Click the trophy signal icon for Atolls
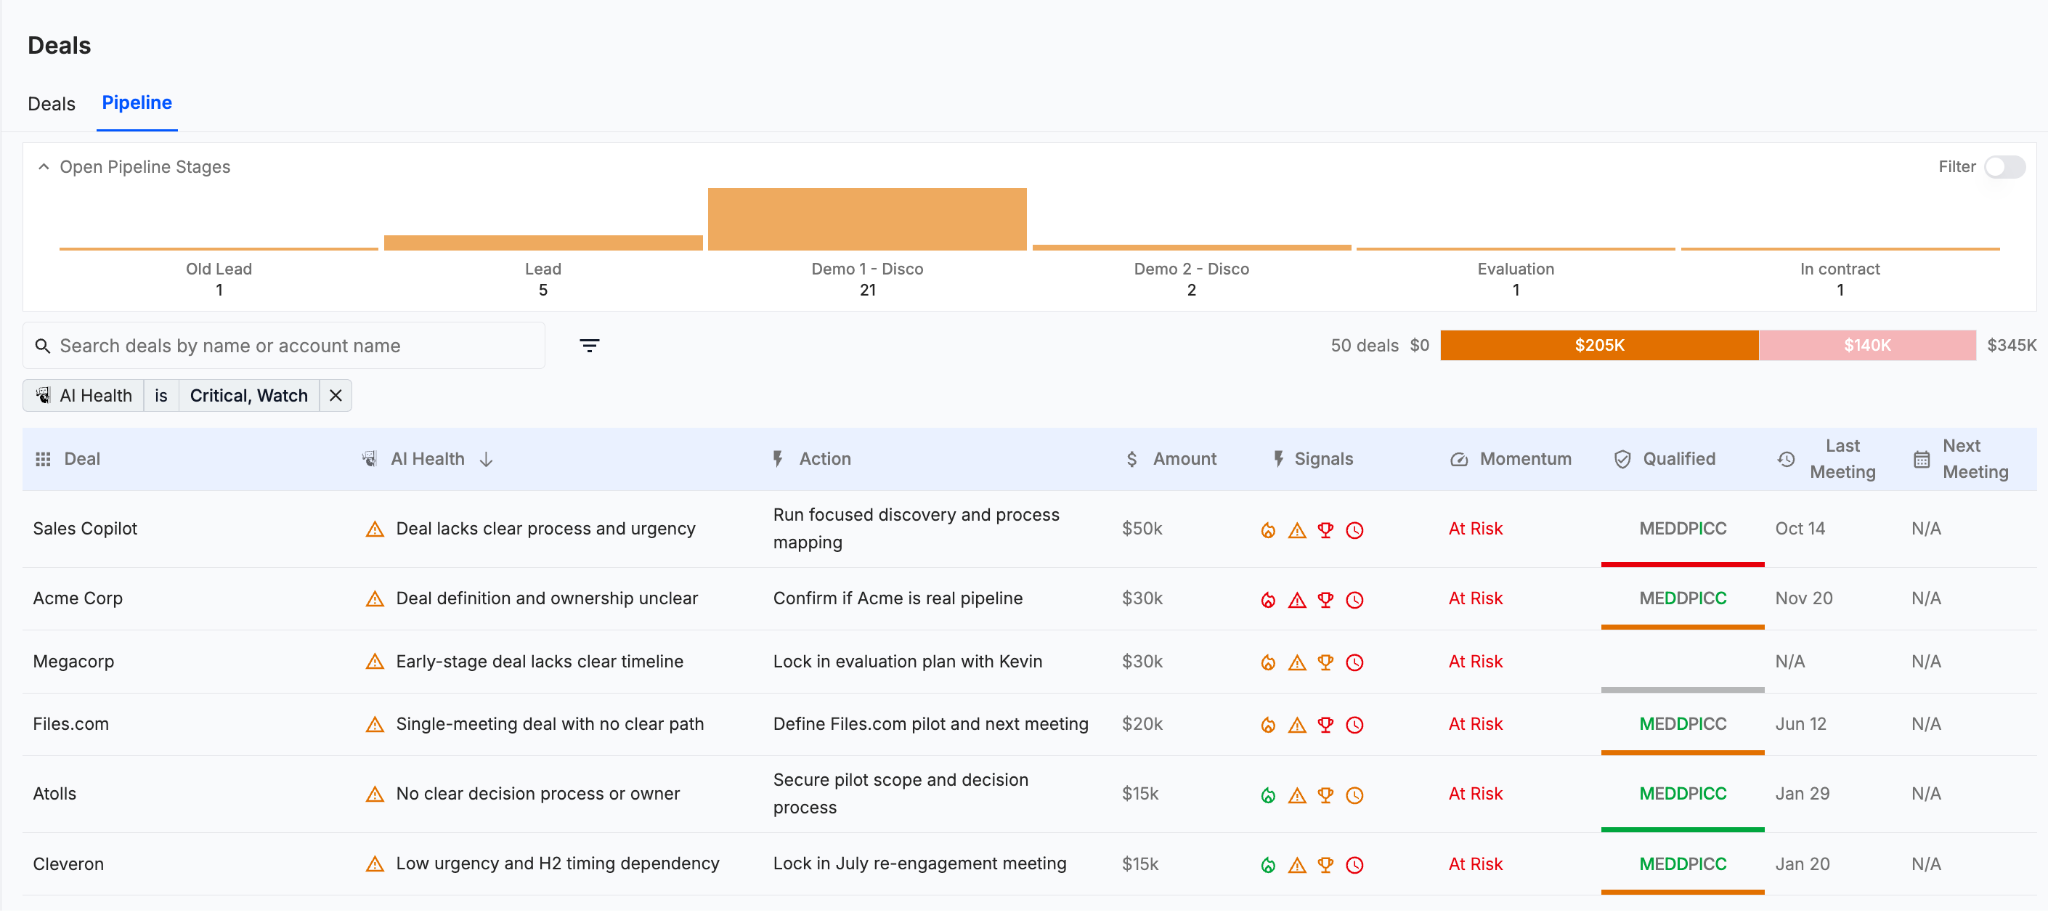Viewport: 2048px width, 911px height. pos(1326,795)
